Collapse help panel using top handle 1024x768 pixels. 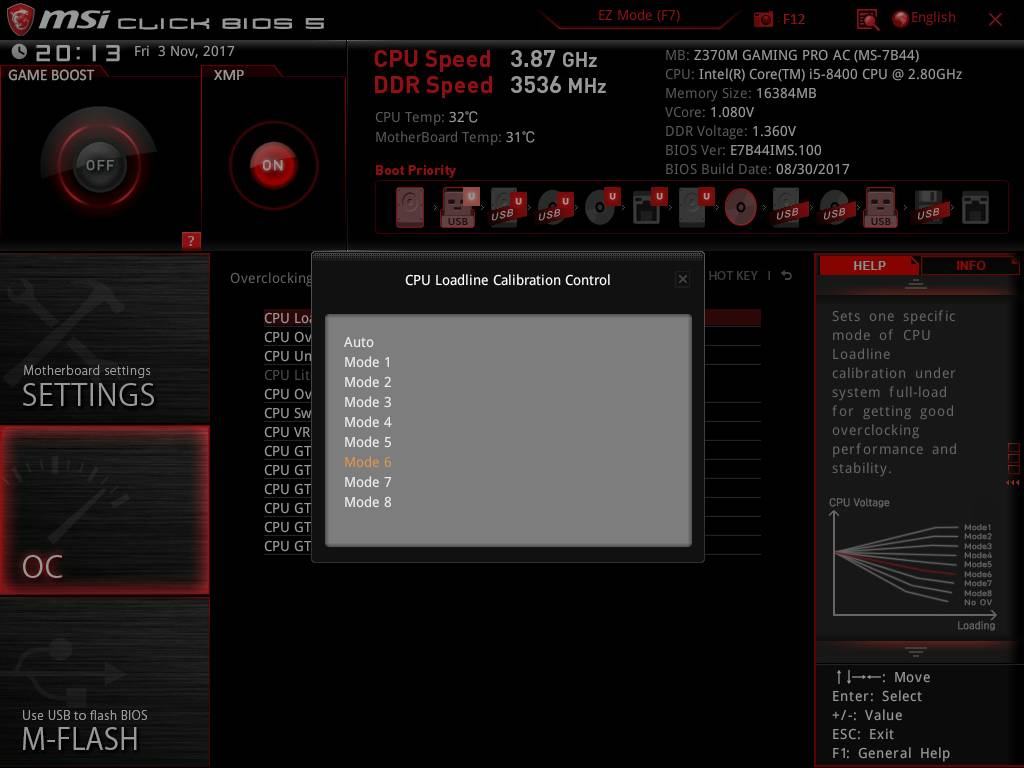point(916,285)
